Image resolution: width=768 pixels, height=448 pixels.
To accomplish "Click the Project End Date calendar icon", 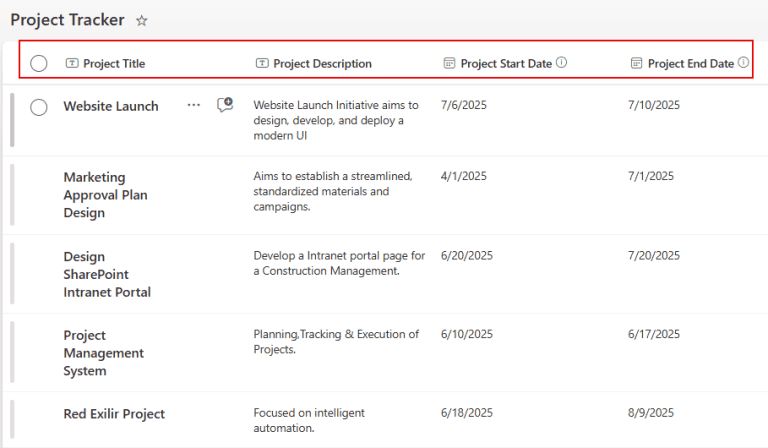I will 637,63.
